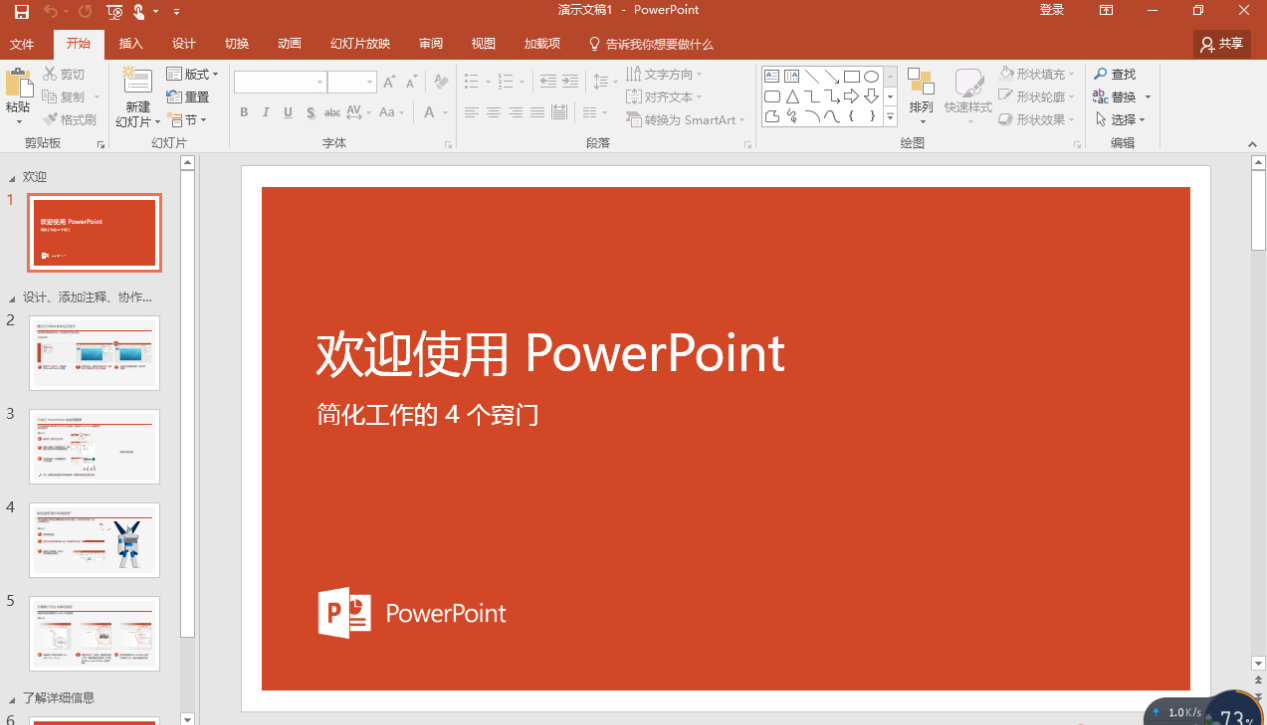Open the File (文件) tab
1267x725 pixels.
22,44
